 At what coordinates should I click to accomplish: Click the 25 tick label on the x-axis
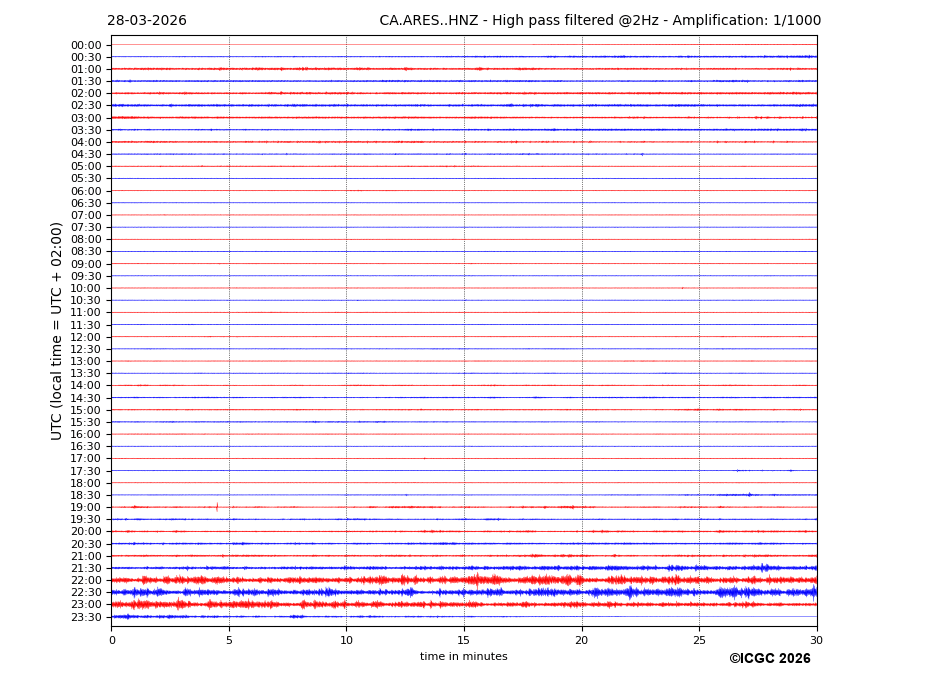(x=699, y=640)
